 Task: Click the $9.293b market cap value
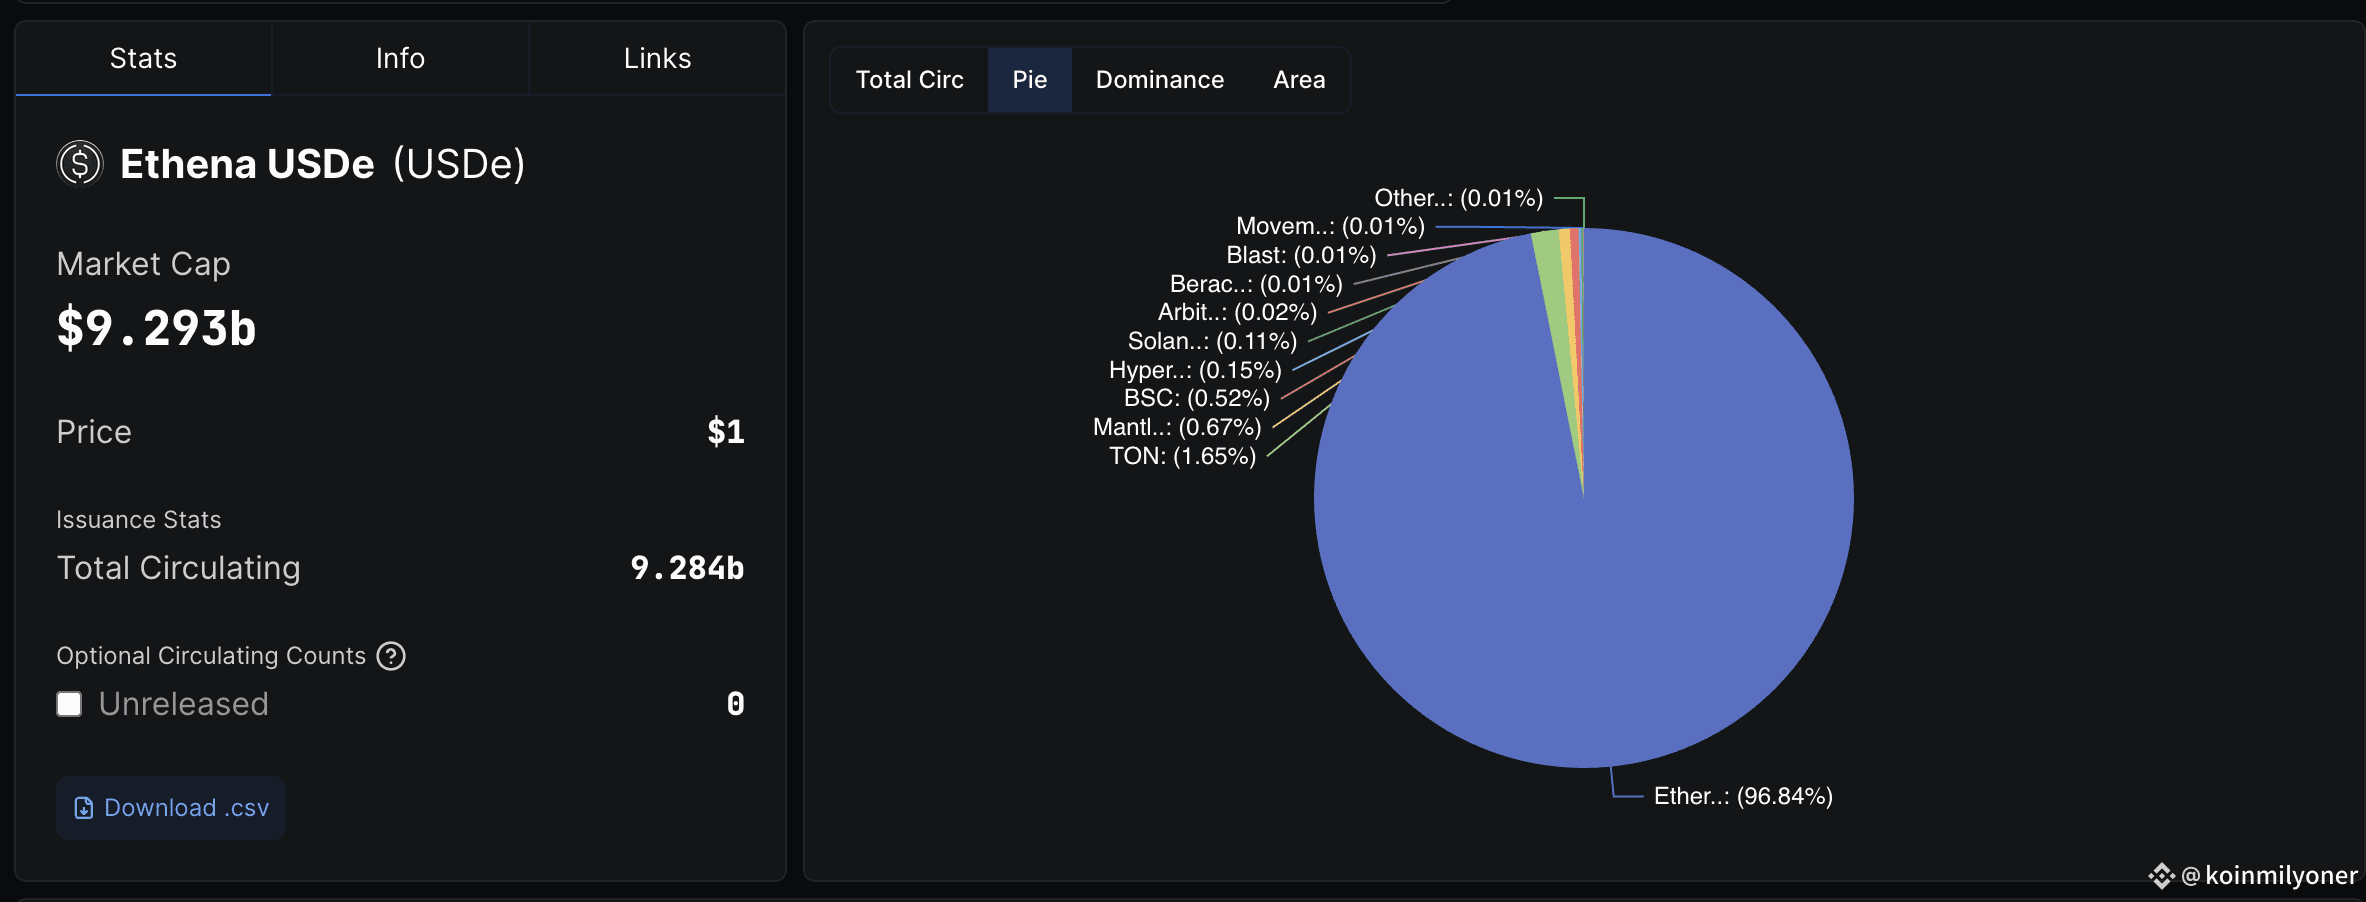(156, 328)
